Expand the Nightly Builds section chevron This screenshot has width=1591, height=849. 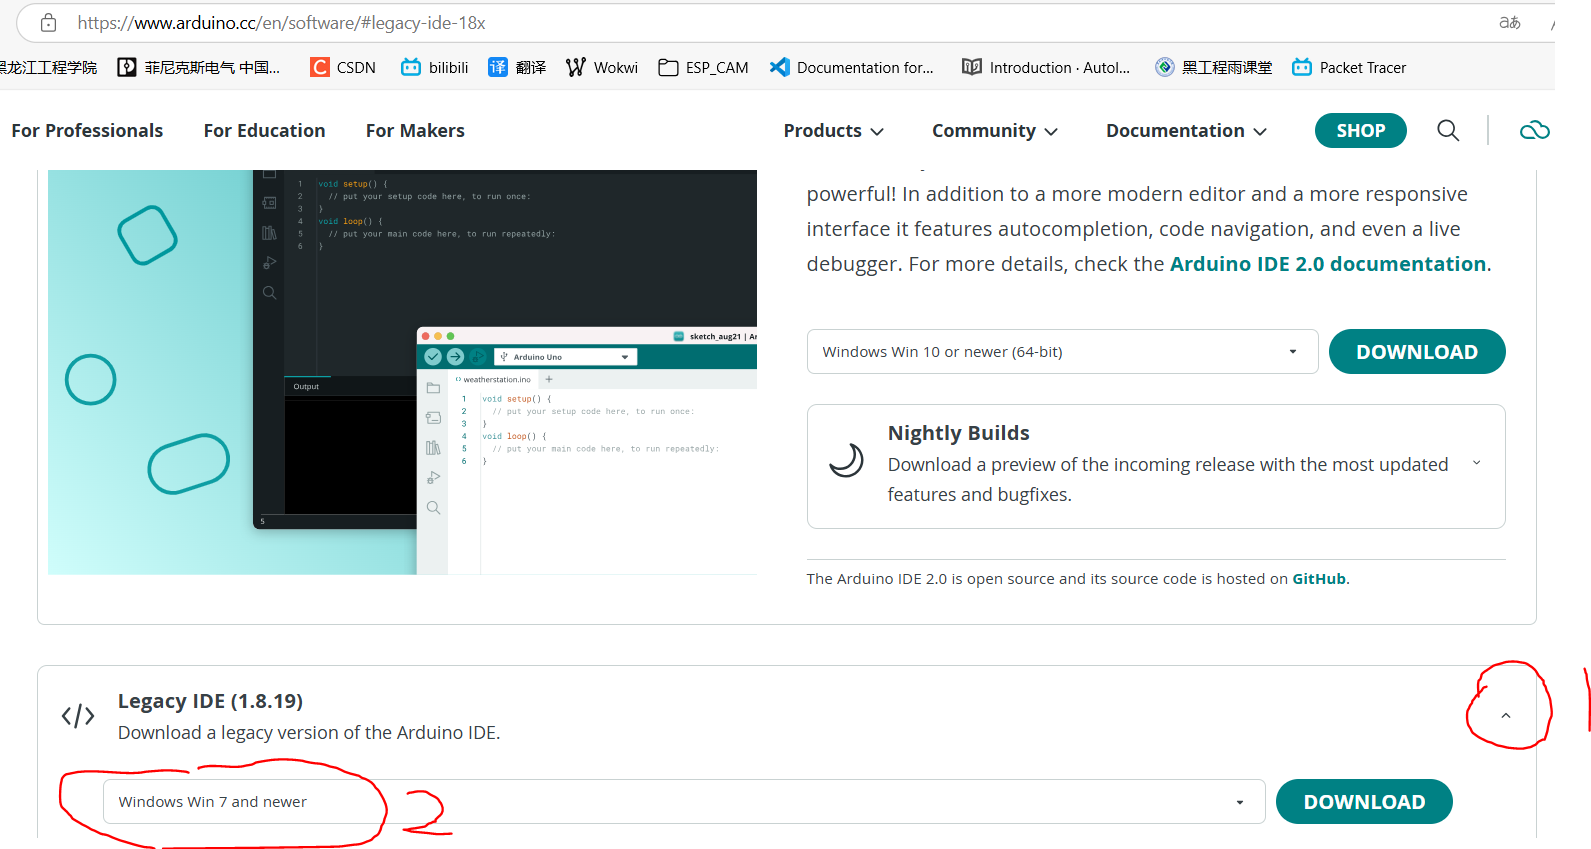(x=1477, y=463)
